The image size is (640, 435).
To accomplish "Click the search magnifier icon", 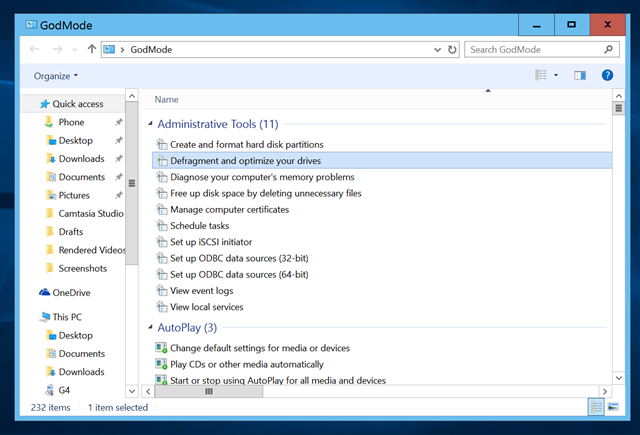I will pos(608,49).
